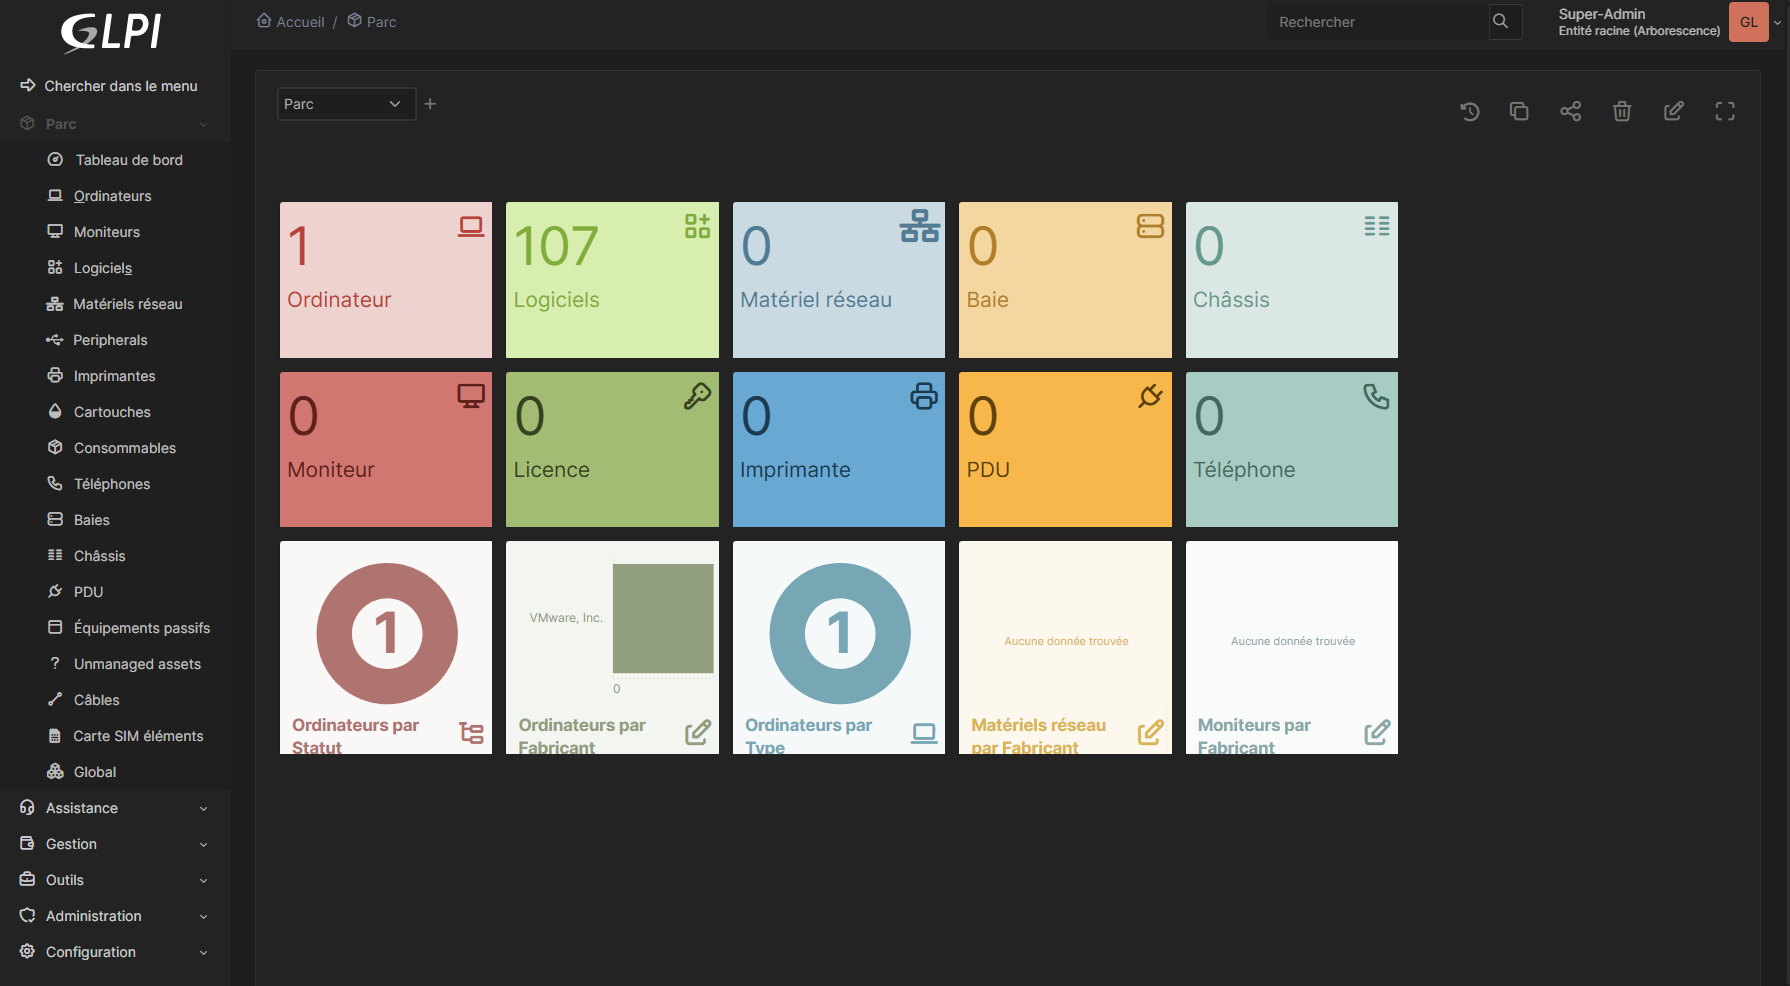
Task: Toggle fullscreen mode for the dashboard
Action: click(1724, 112)
